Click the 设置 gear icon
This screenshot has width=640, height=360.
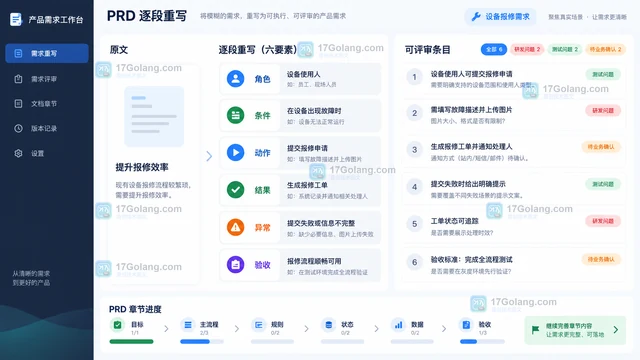(18, 153)
